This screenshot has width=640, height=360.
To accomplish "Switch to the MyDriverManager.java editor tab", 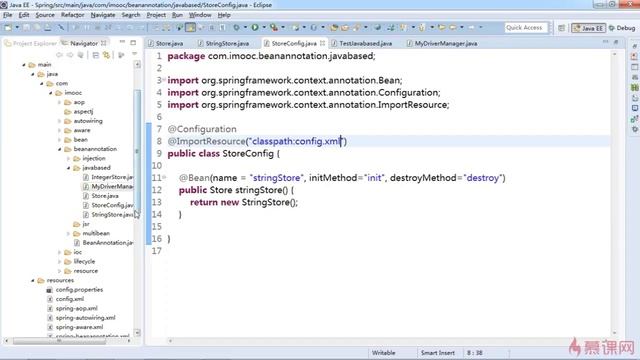I will 442,43.
